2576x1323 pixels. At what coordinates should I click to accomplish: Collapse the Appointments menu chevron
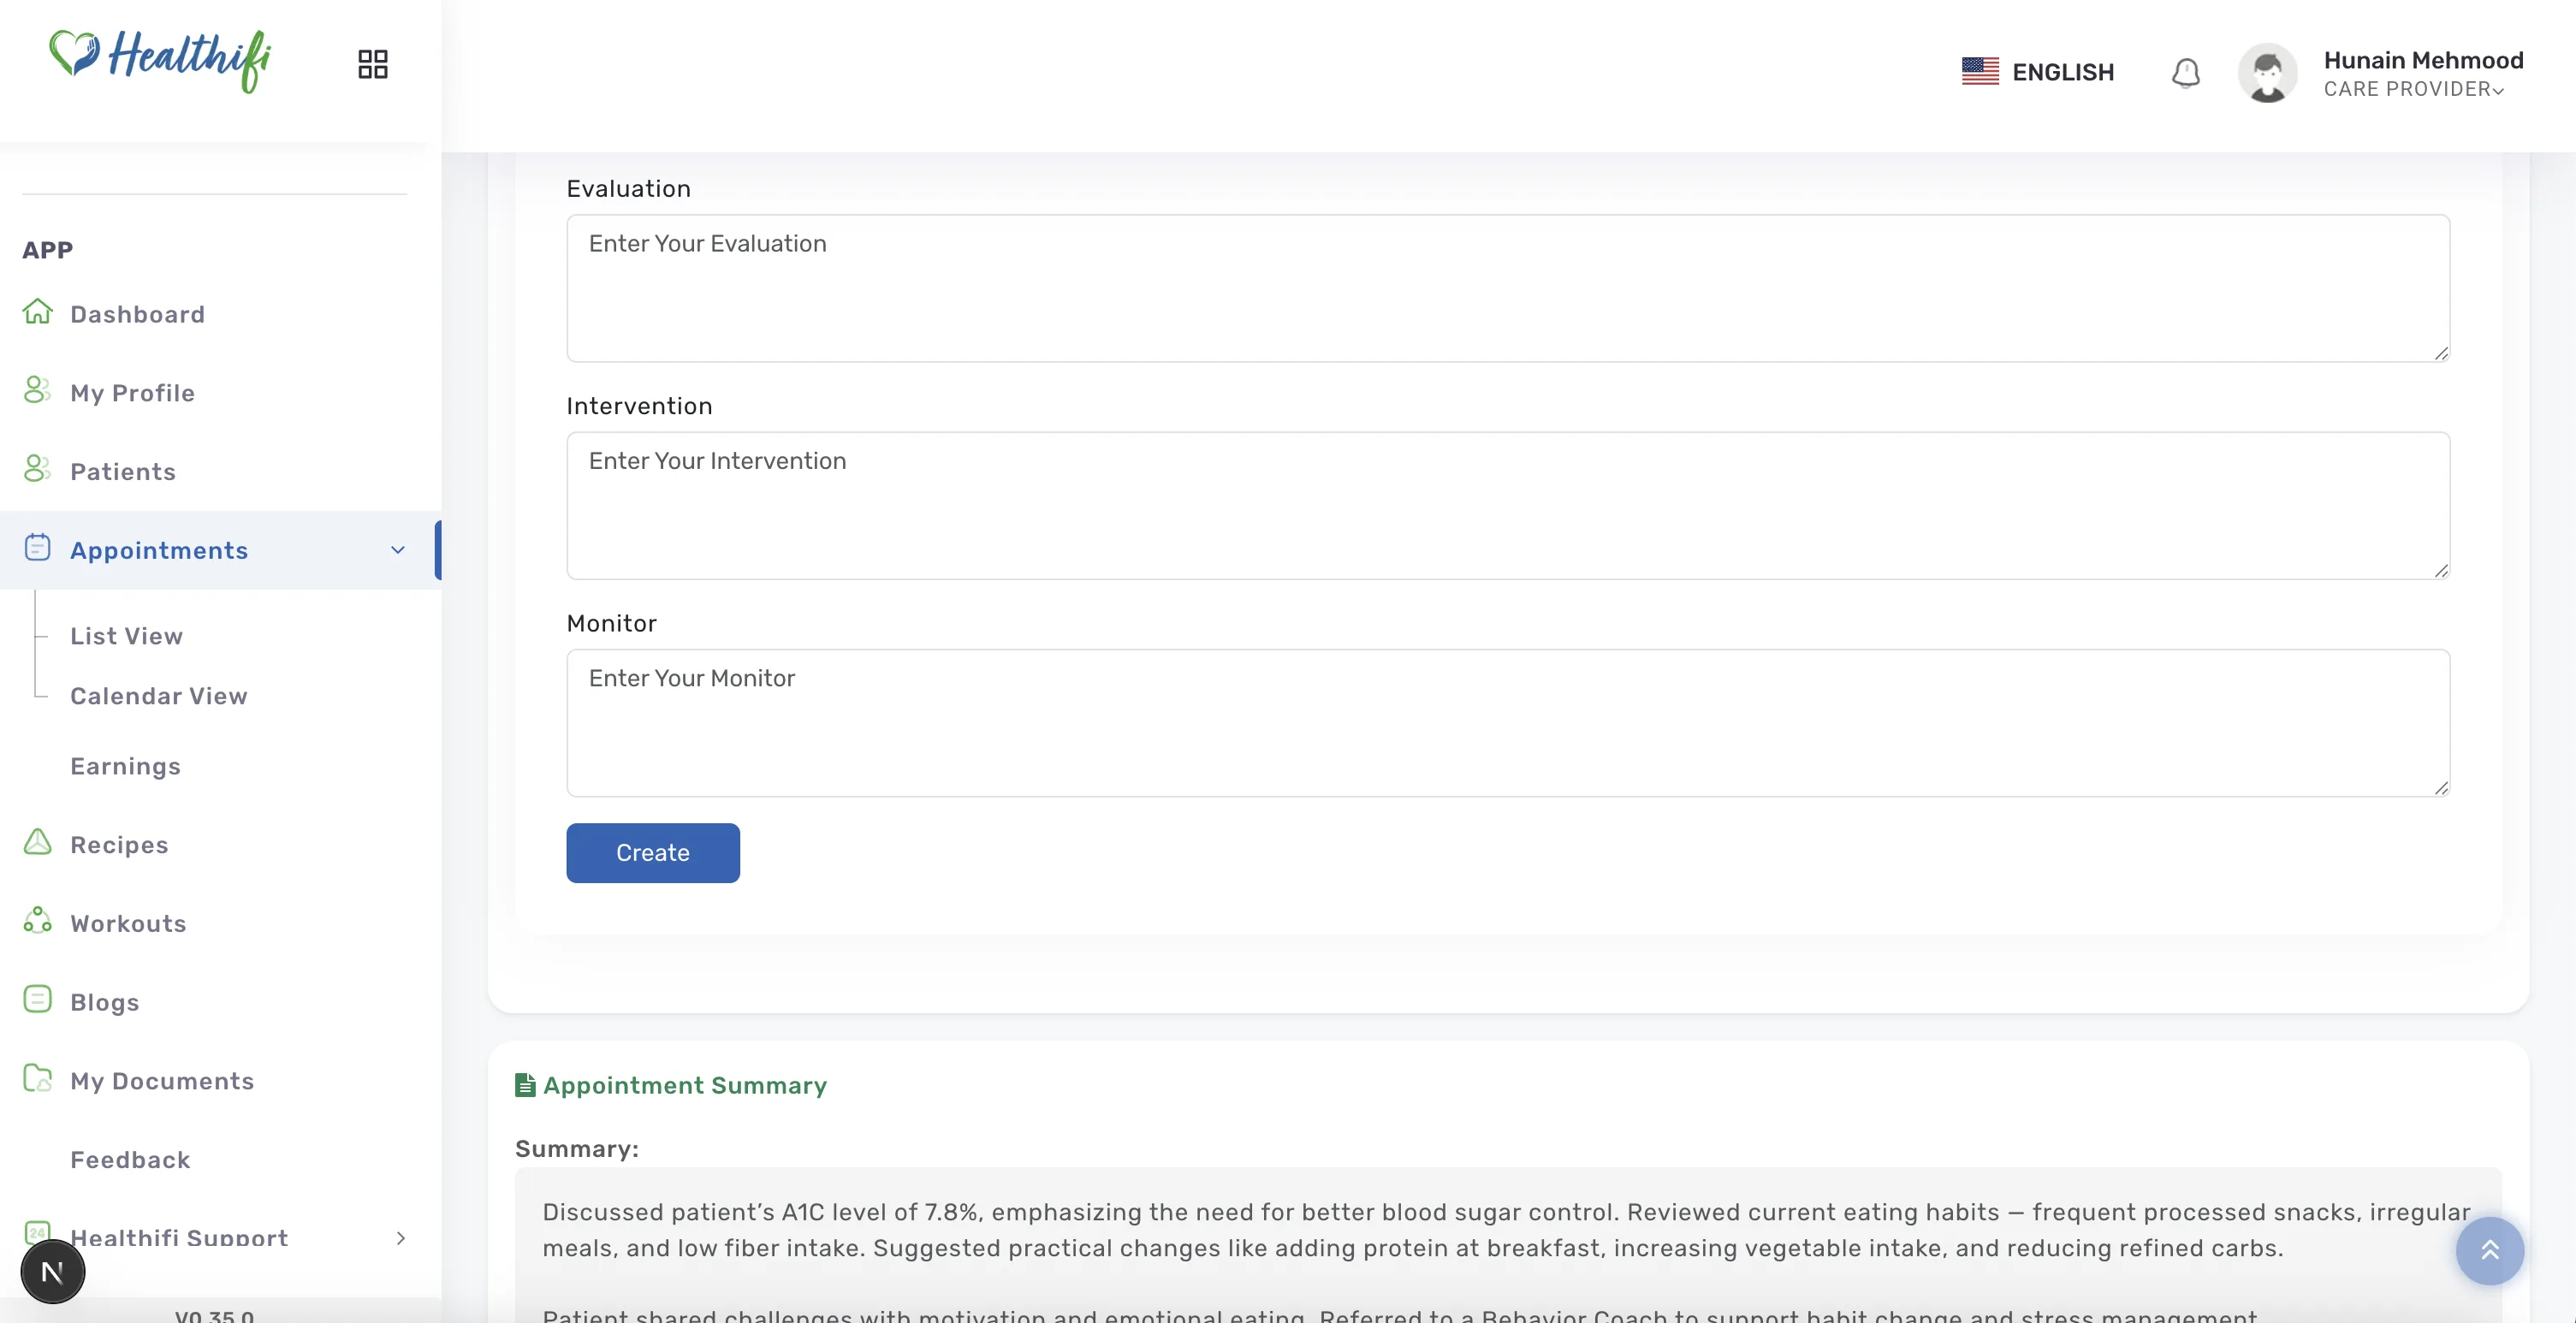[398, 550]
